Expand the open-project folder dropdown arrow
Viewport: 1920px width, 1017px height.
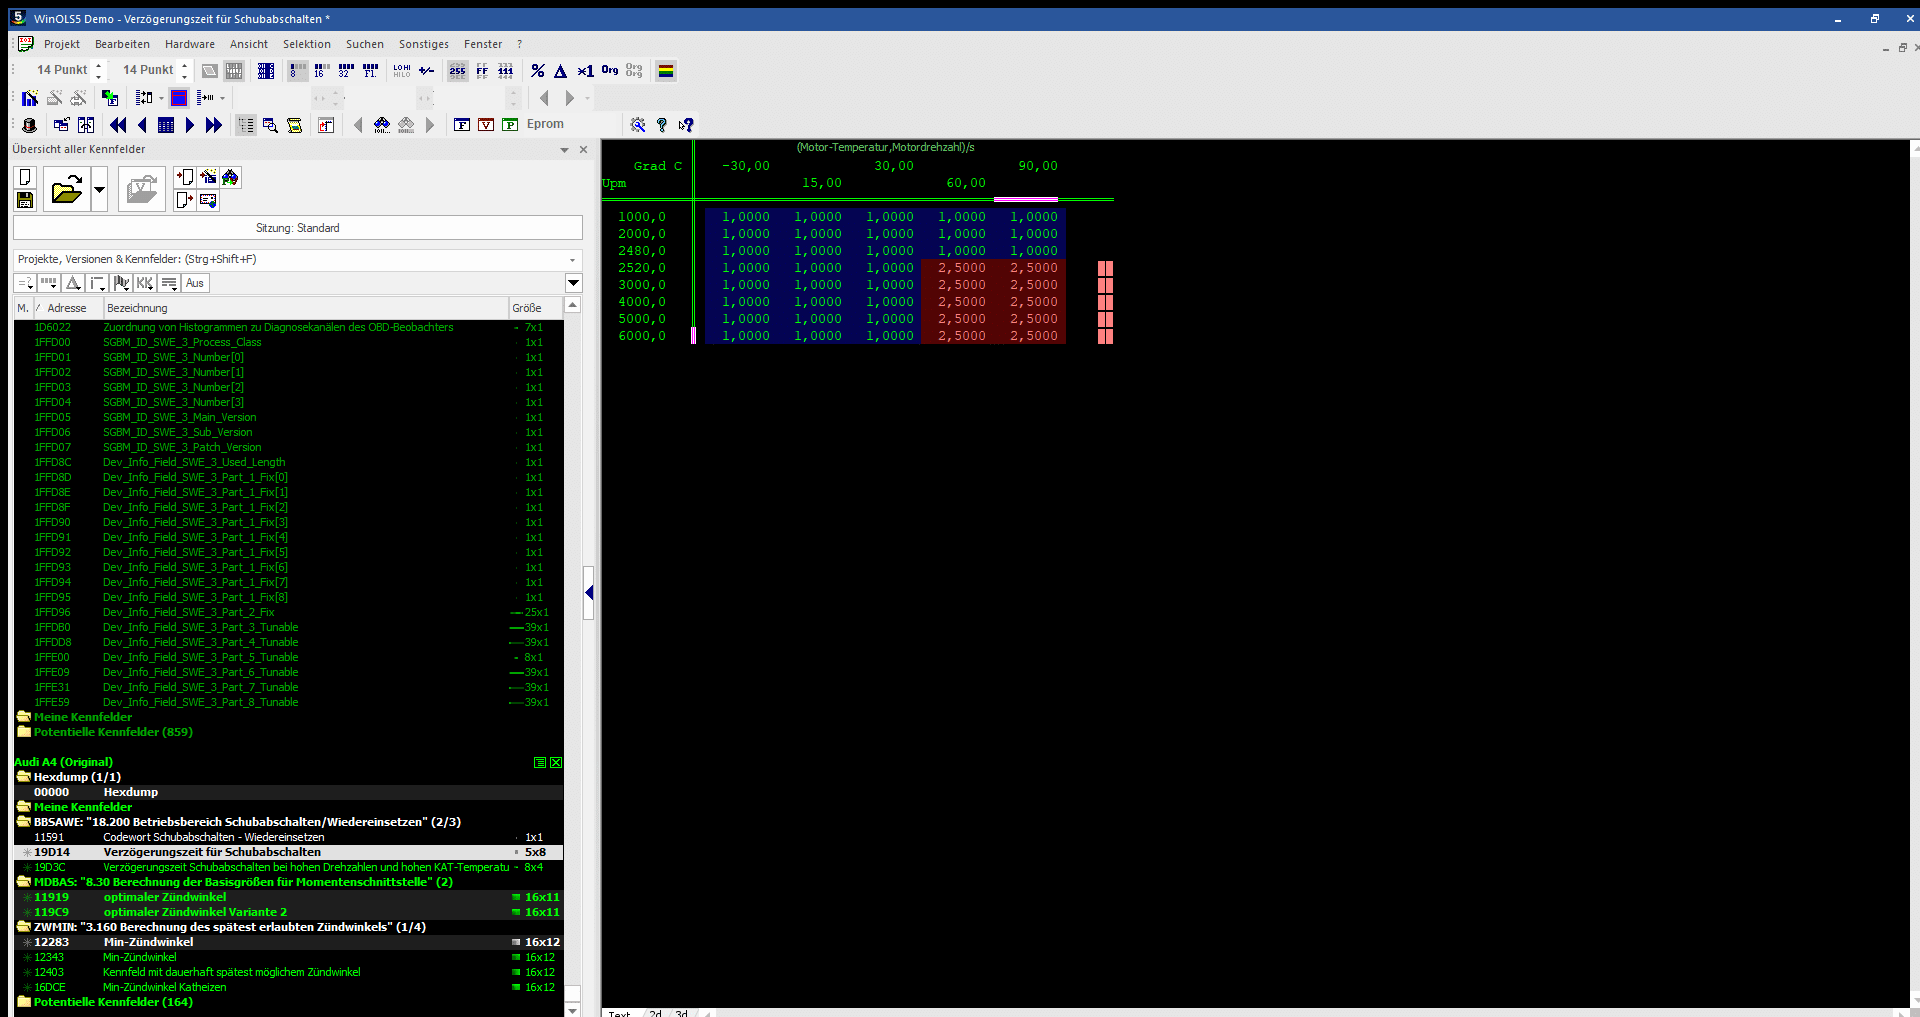click(x=99, y=189)
